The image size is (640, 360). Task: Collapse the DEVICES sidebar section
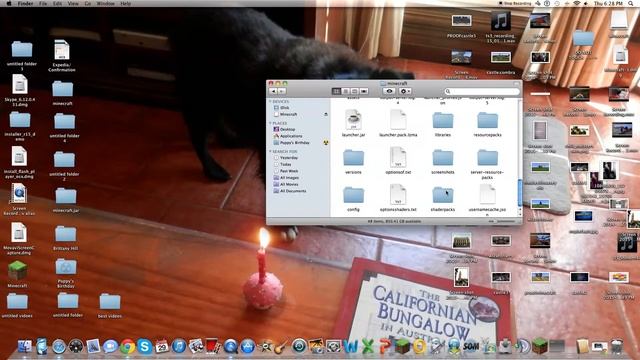(270, 101)
